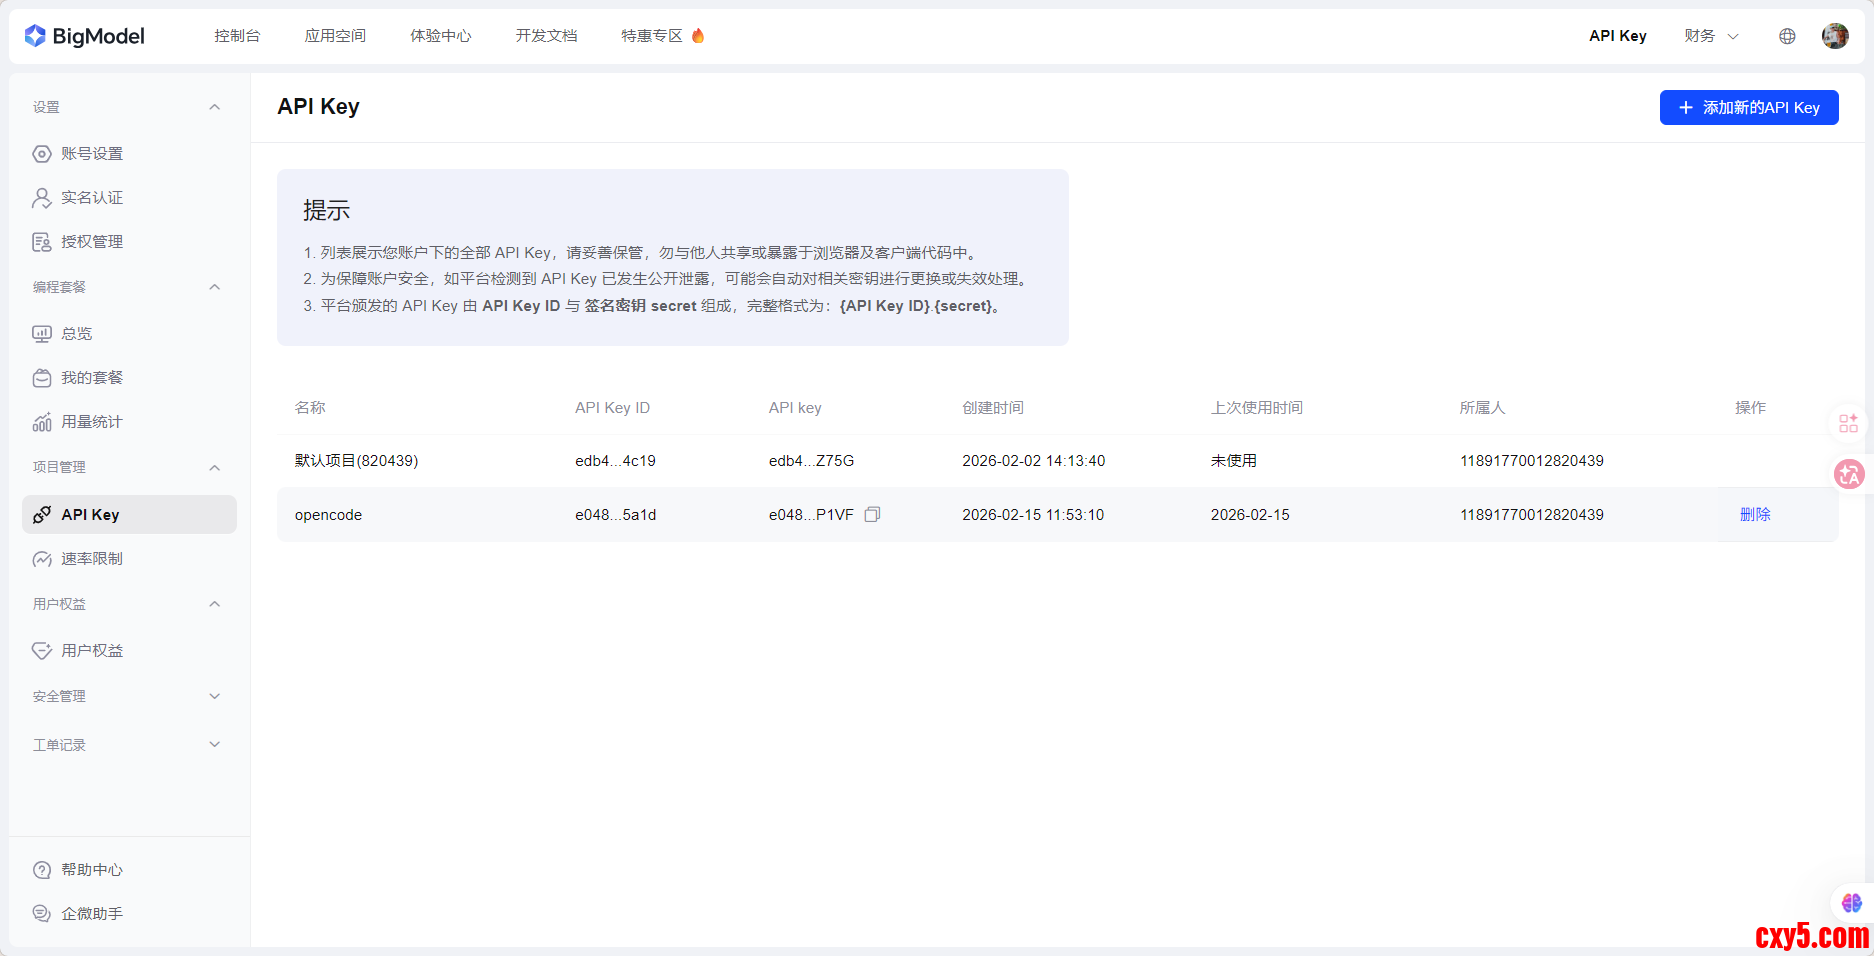The height and width of the screenshot is (956, 1874).
Task: Copy the opencode API key
Action: click(872, 514)
